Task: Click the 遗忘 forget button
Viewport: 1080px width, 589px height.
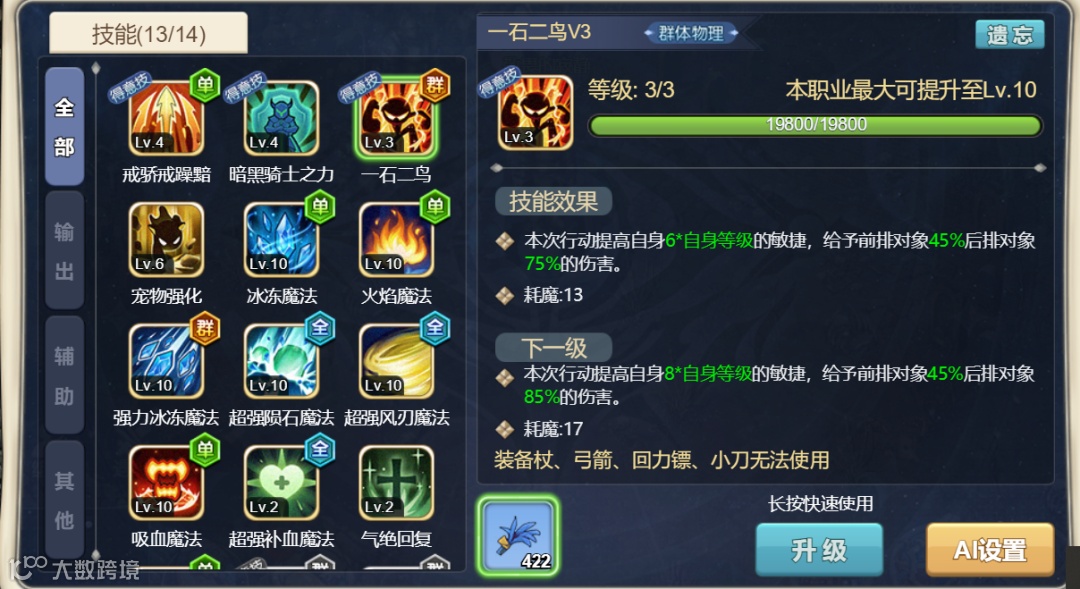Action: 1010,34
